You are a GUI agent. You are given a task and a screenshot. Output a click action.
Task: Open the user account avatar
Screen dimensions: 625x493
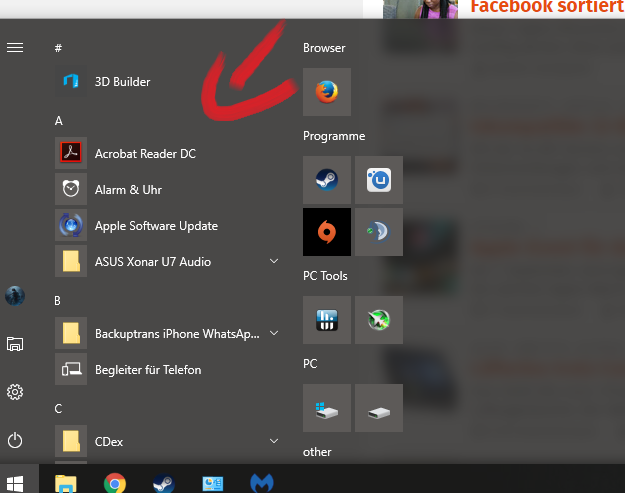pyautogui.click(x=15, y=296)
